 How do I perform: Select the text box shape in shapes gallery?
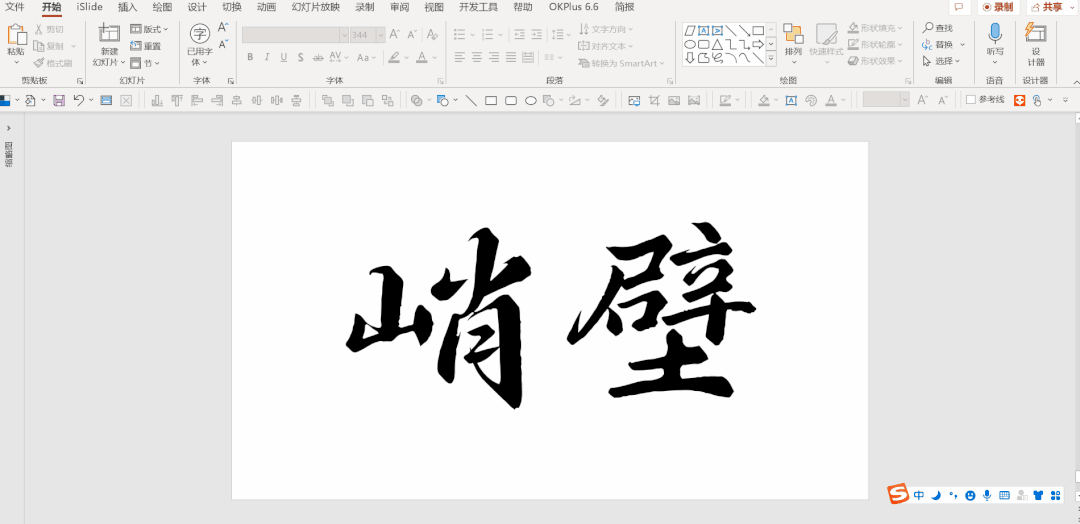coord(703,30)
